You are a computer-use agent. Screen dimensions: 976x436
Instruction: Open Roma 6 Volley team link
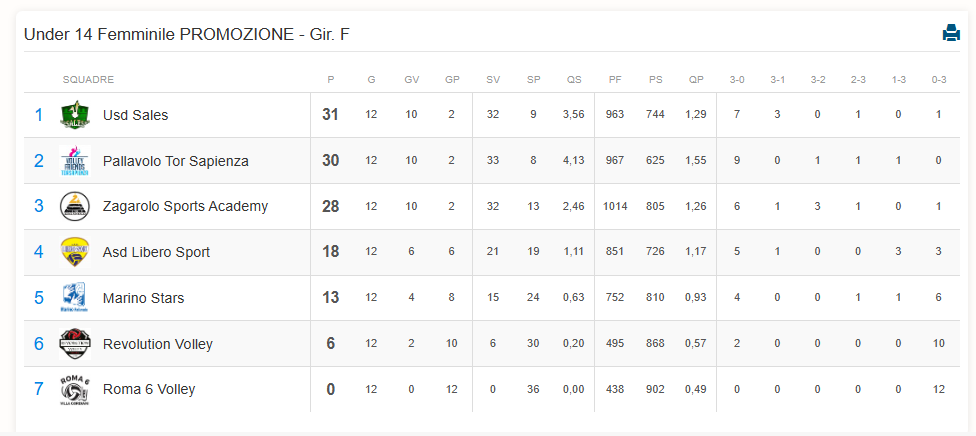click(149, 389)
